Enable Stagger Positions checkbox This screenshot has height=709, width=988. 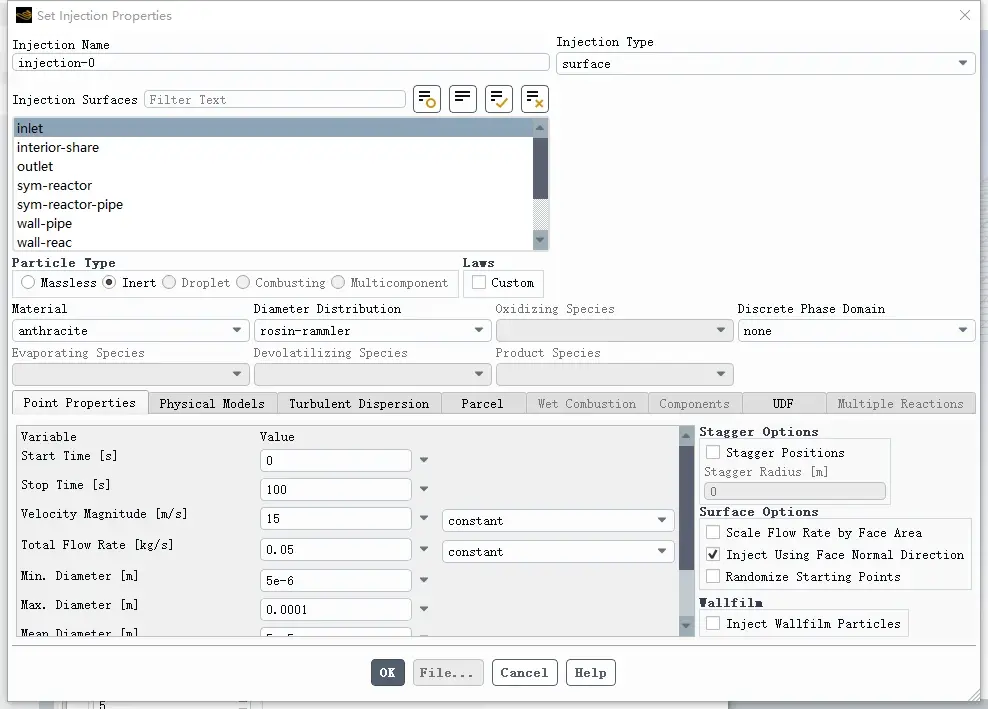pyautogui.click(x=713, y=452)
